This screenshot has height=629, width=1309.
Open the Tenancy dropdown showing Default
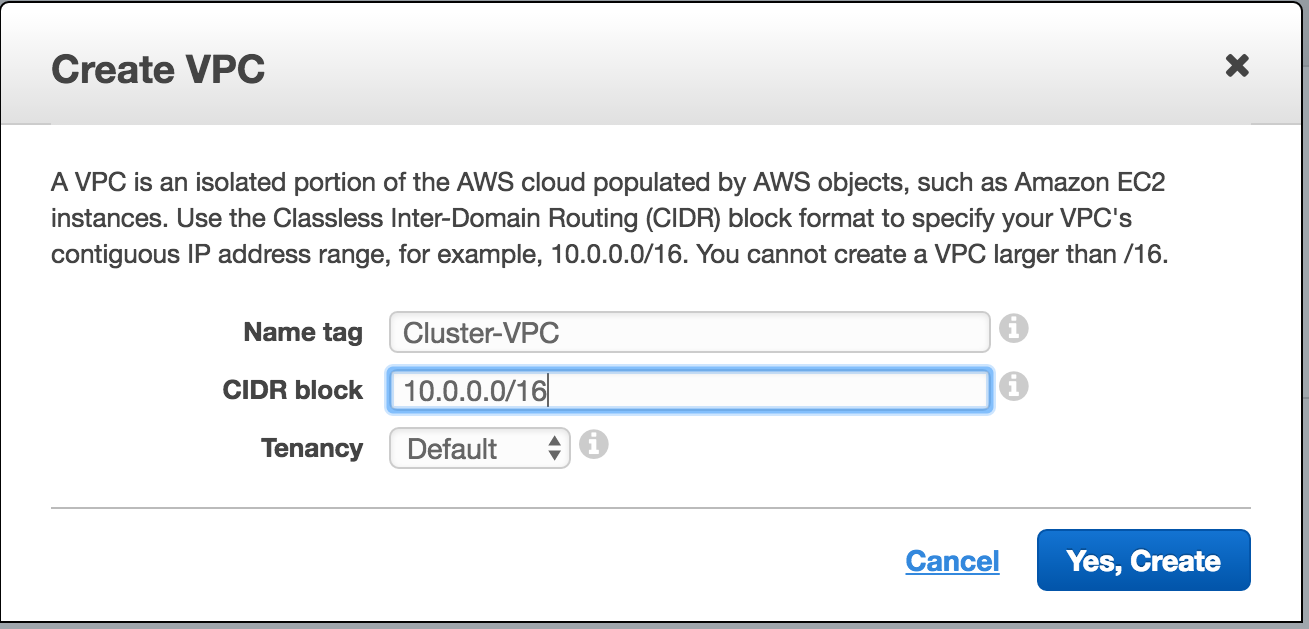479,449
